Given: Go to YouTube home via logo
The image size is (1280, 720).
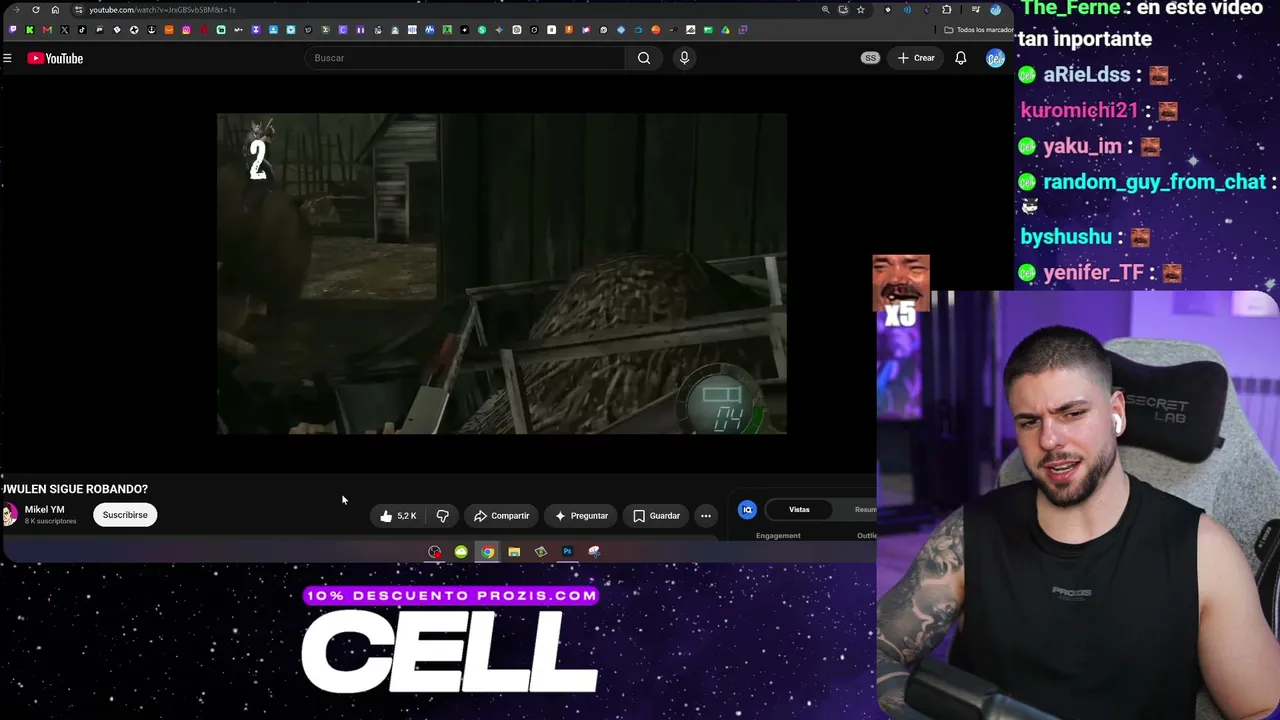Looking at the screenshot, I should (x=55, y=58).
